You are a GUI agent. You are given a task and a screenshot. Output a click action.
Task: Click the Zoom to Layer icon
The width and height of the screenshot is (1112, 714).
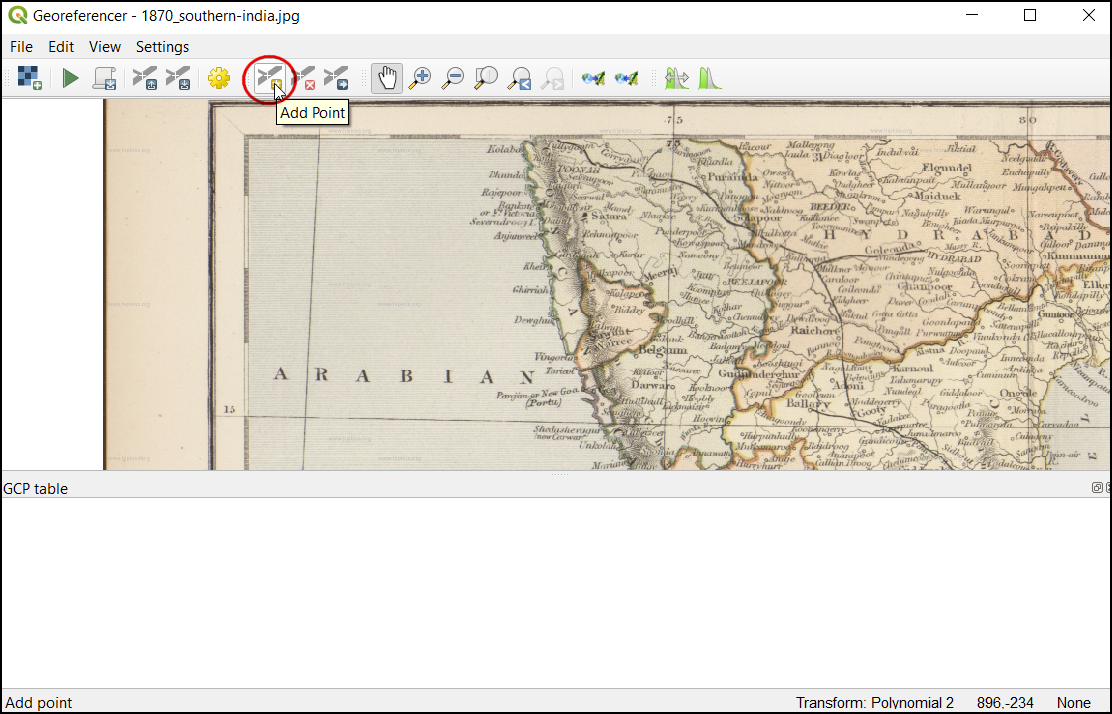[x=486, y=78]
